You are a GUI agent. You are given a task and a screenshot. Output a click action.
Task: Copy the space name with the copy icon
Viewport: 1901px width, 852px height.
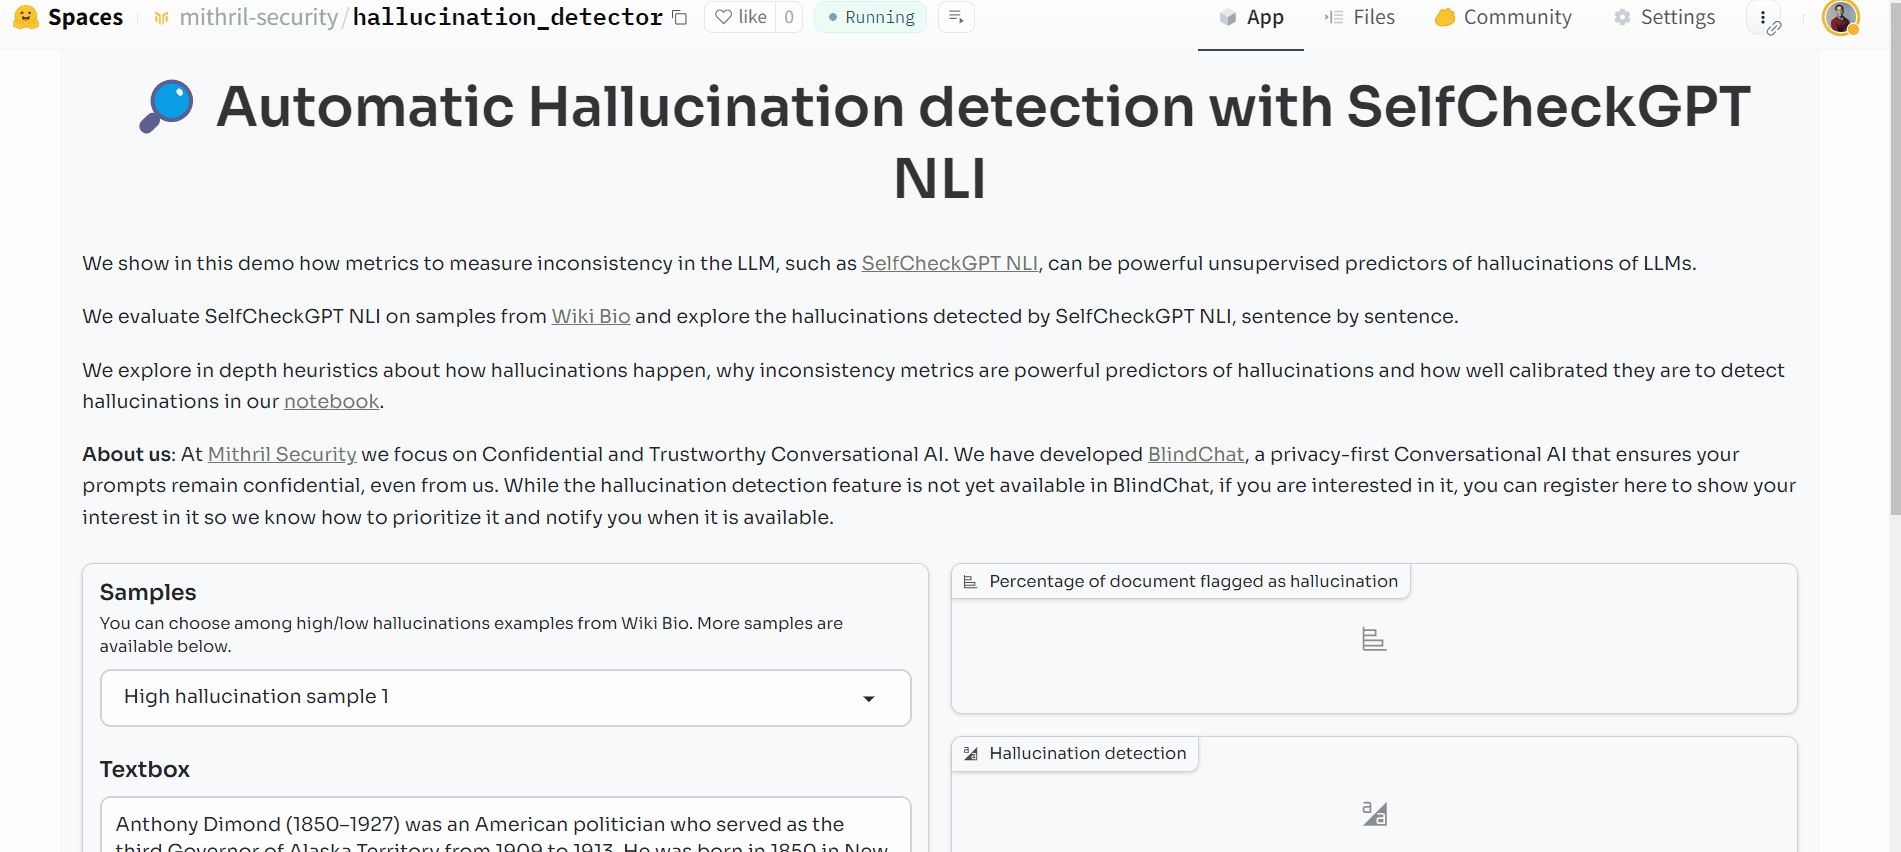[x=680, y=17]
